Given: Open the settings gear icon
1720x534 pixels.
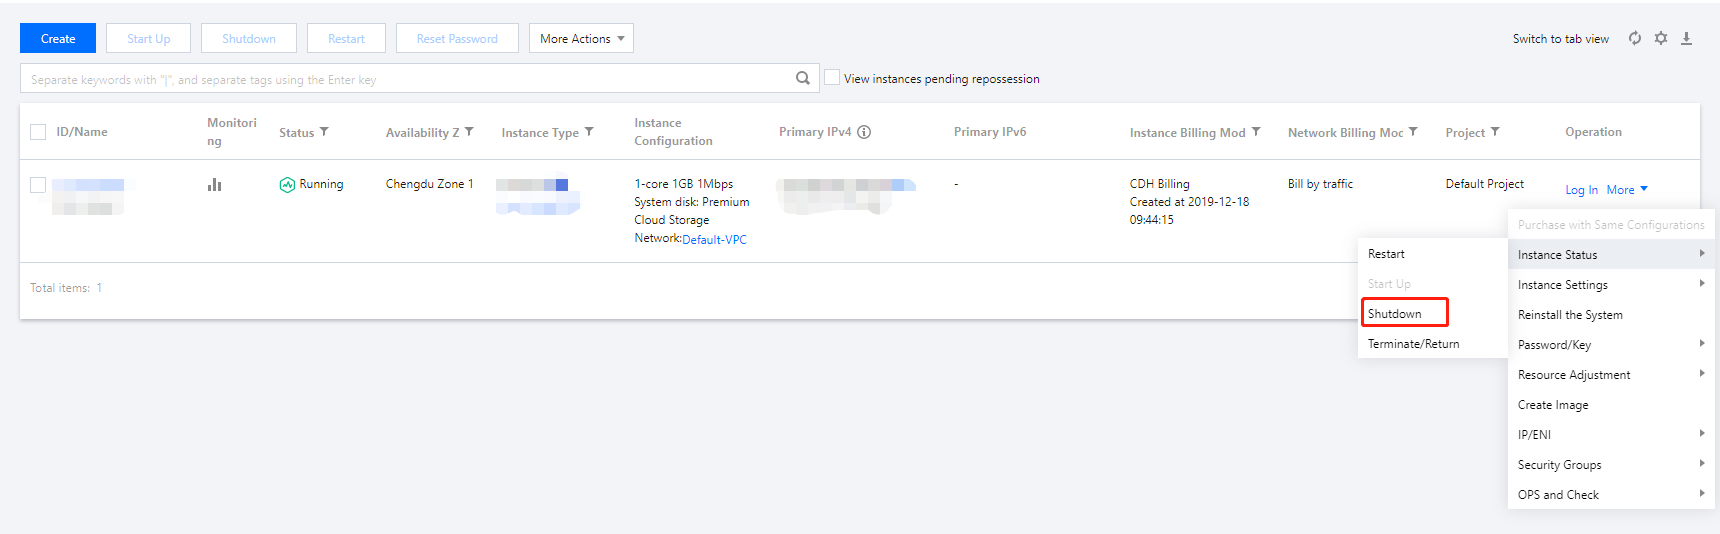Looking at the screenshot, I should (x=1661, y=38).
